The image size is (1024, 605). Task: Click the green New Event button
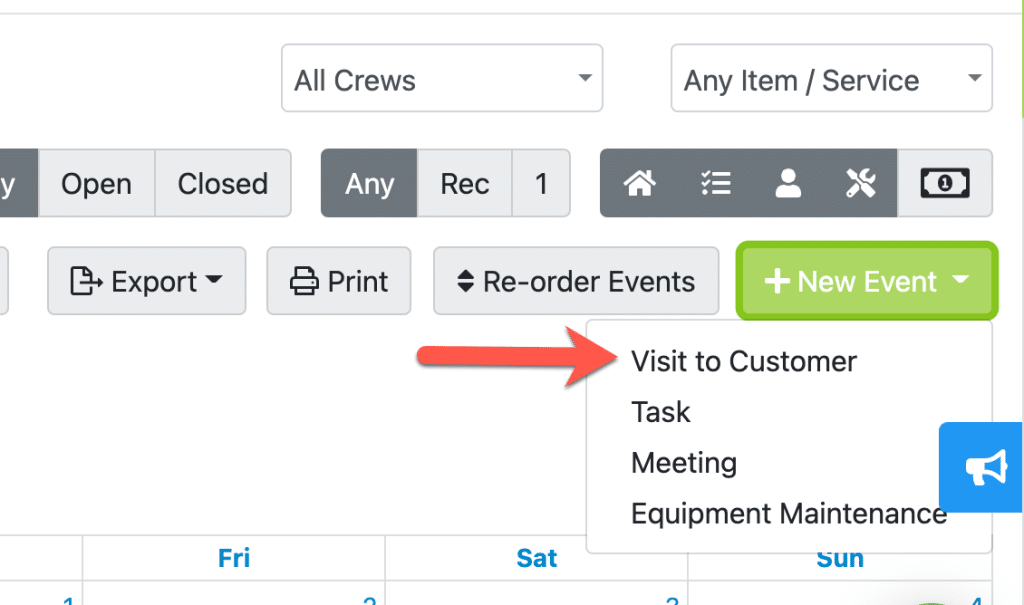pyautogui.click(x=866, y=282)
